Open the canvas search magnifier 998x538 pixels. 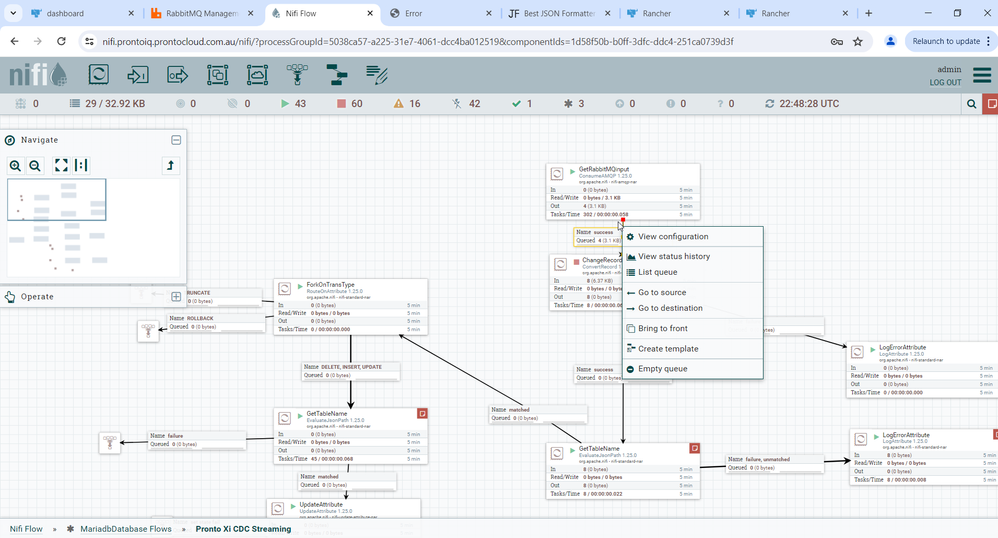tap(971, 104)
